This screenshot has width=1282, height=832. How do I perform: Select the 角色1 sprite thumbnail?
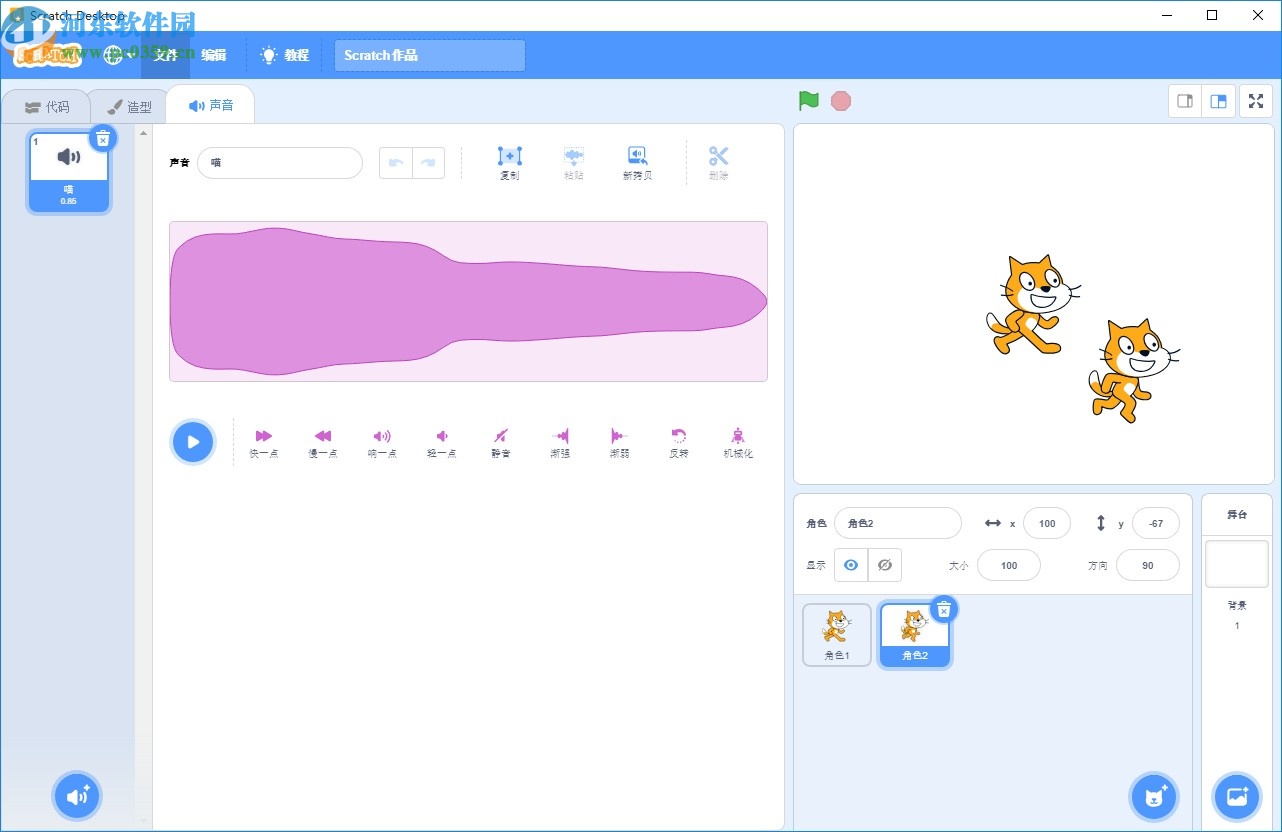click(836, 634)
